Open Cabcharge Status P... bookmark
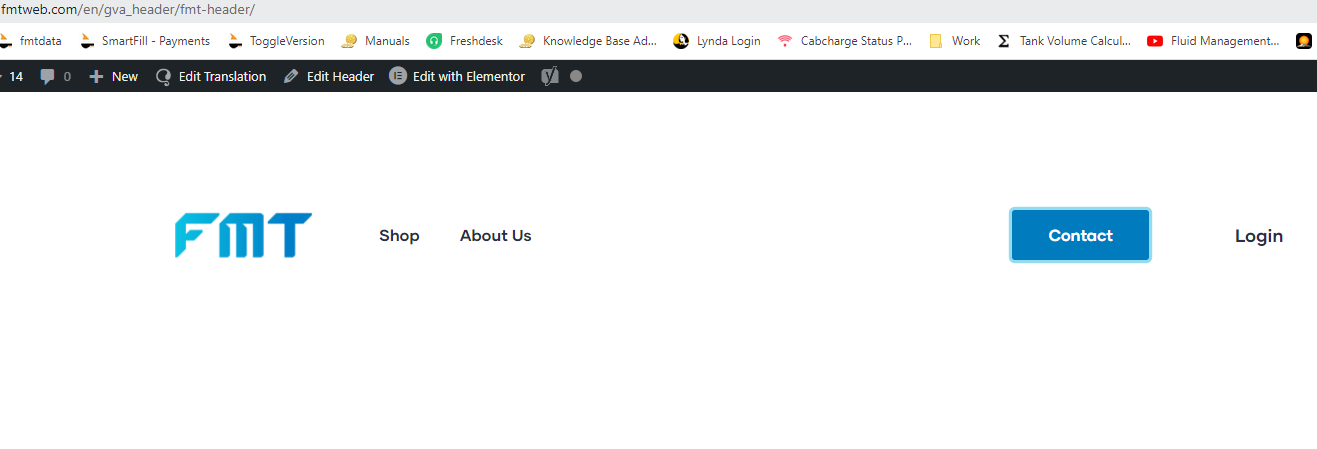Screen dimensions: 1317x449 [x=845, y=41]
